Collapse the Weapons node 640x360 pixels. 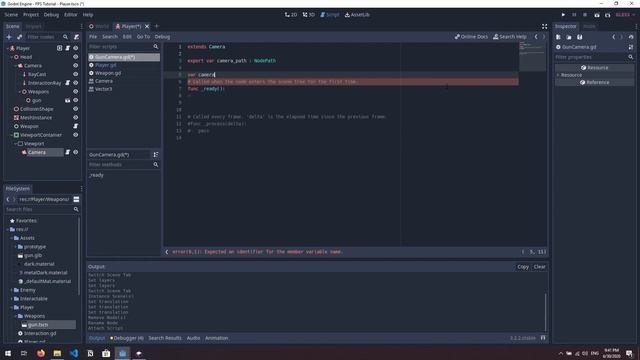pos(20,92)
